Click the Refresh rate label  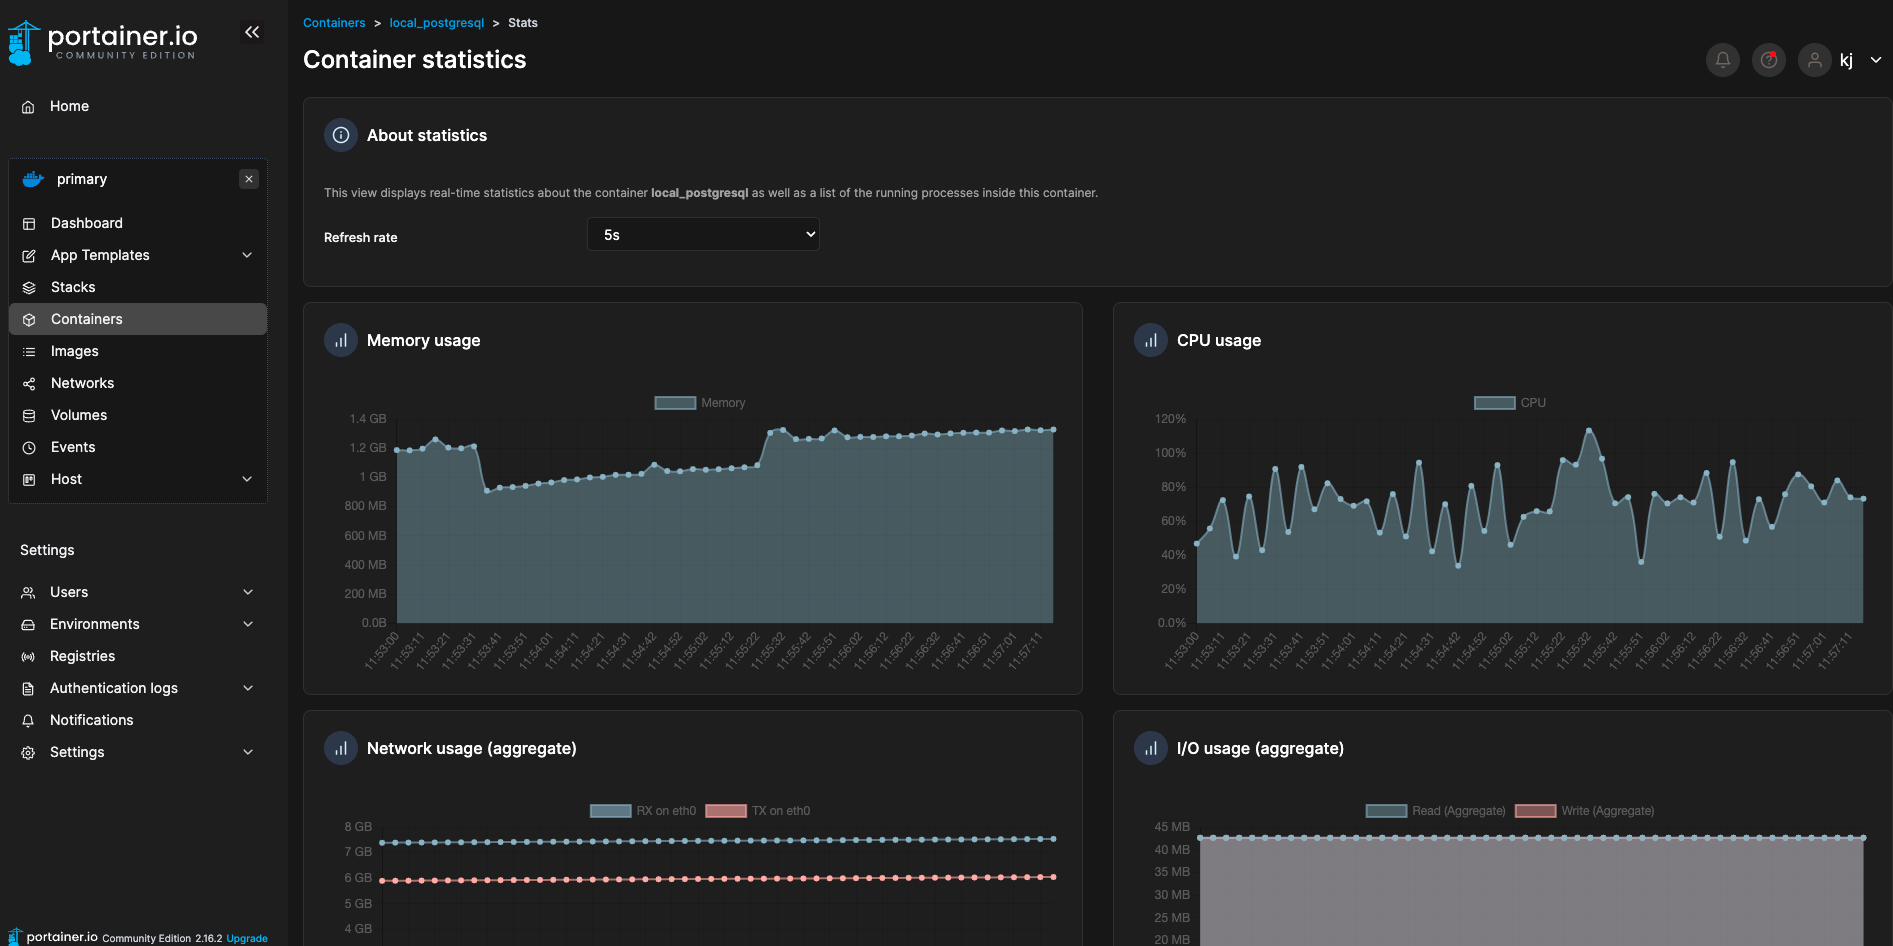click(361, 238)
